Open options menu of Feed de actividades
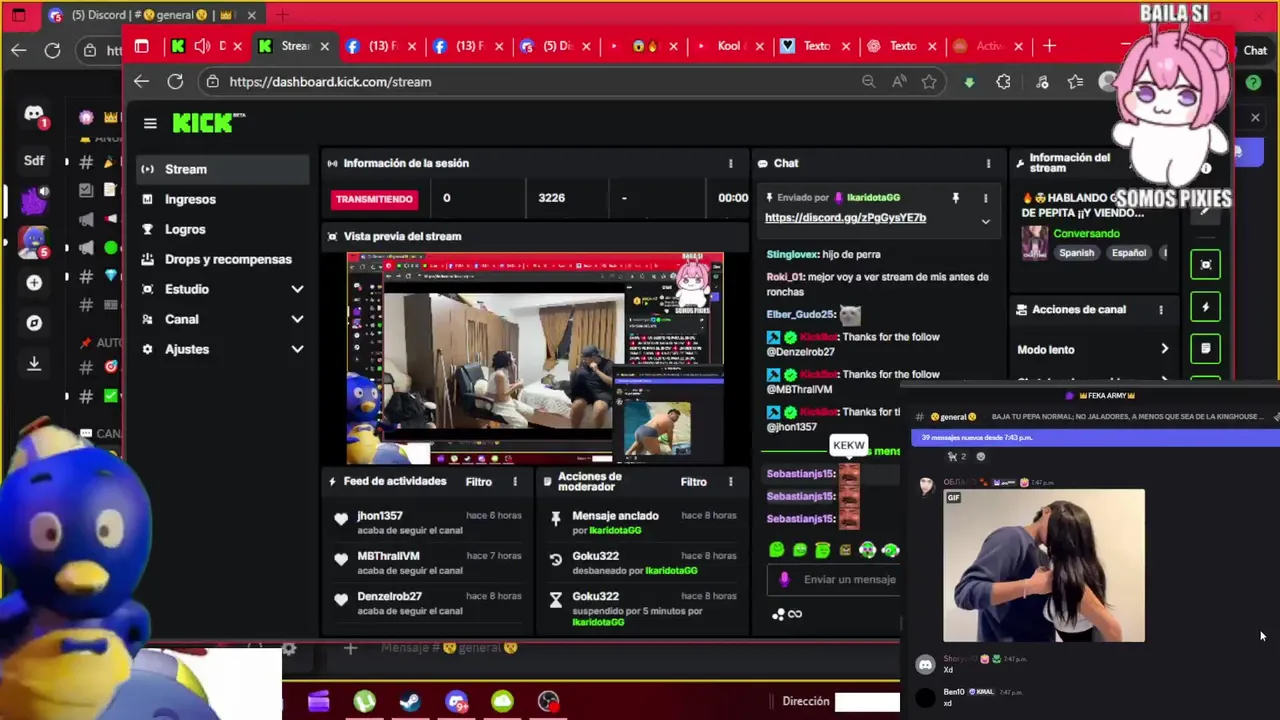 [515, 481]
